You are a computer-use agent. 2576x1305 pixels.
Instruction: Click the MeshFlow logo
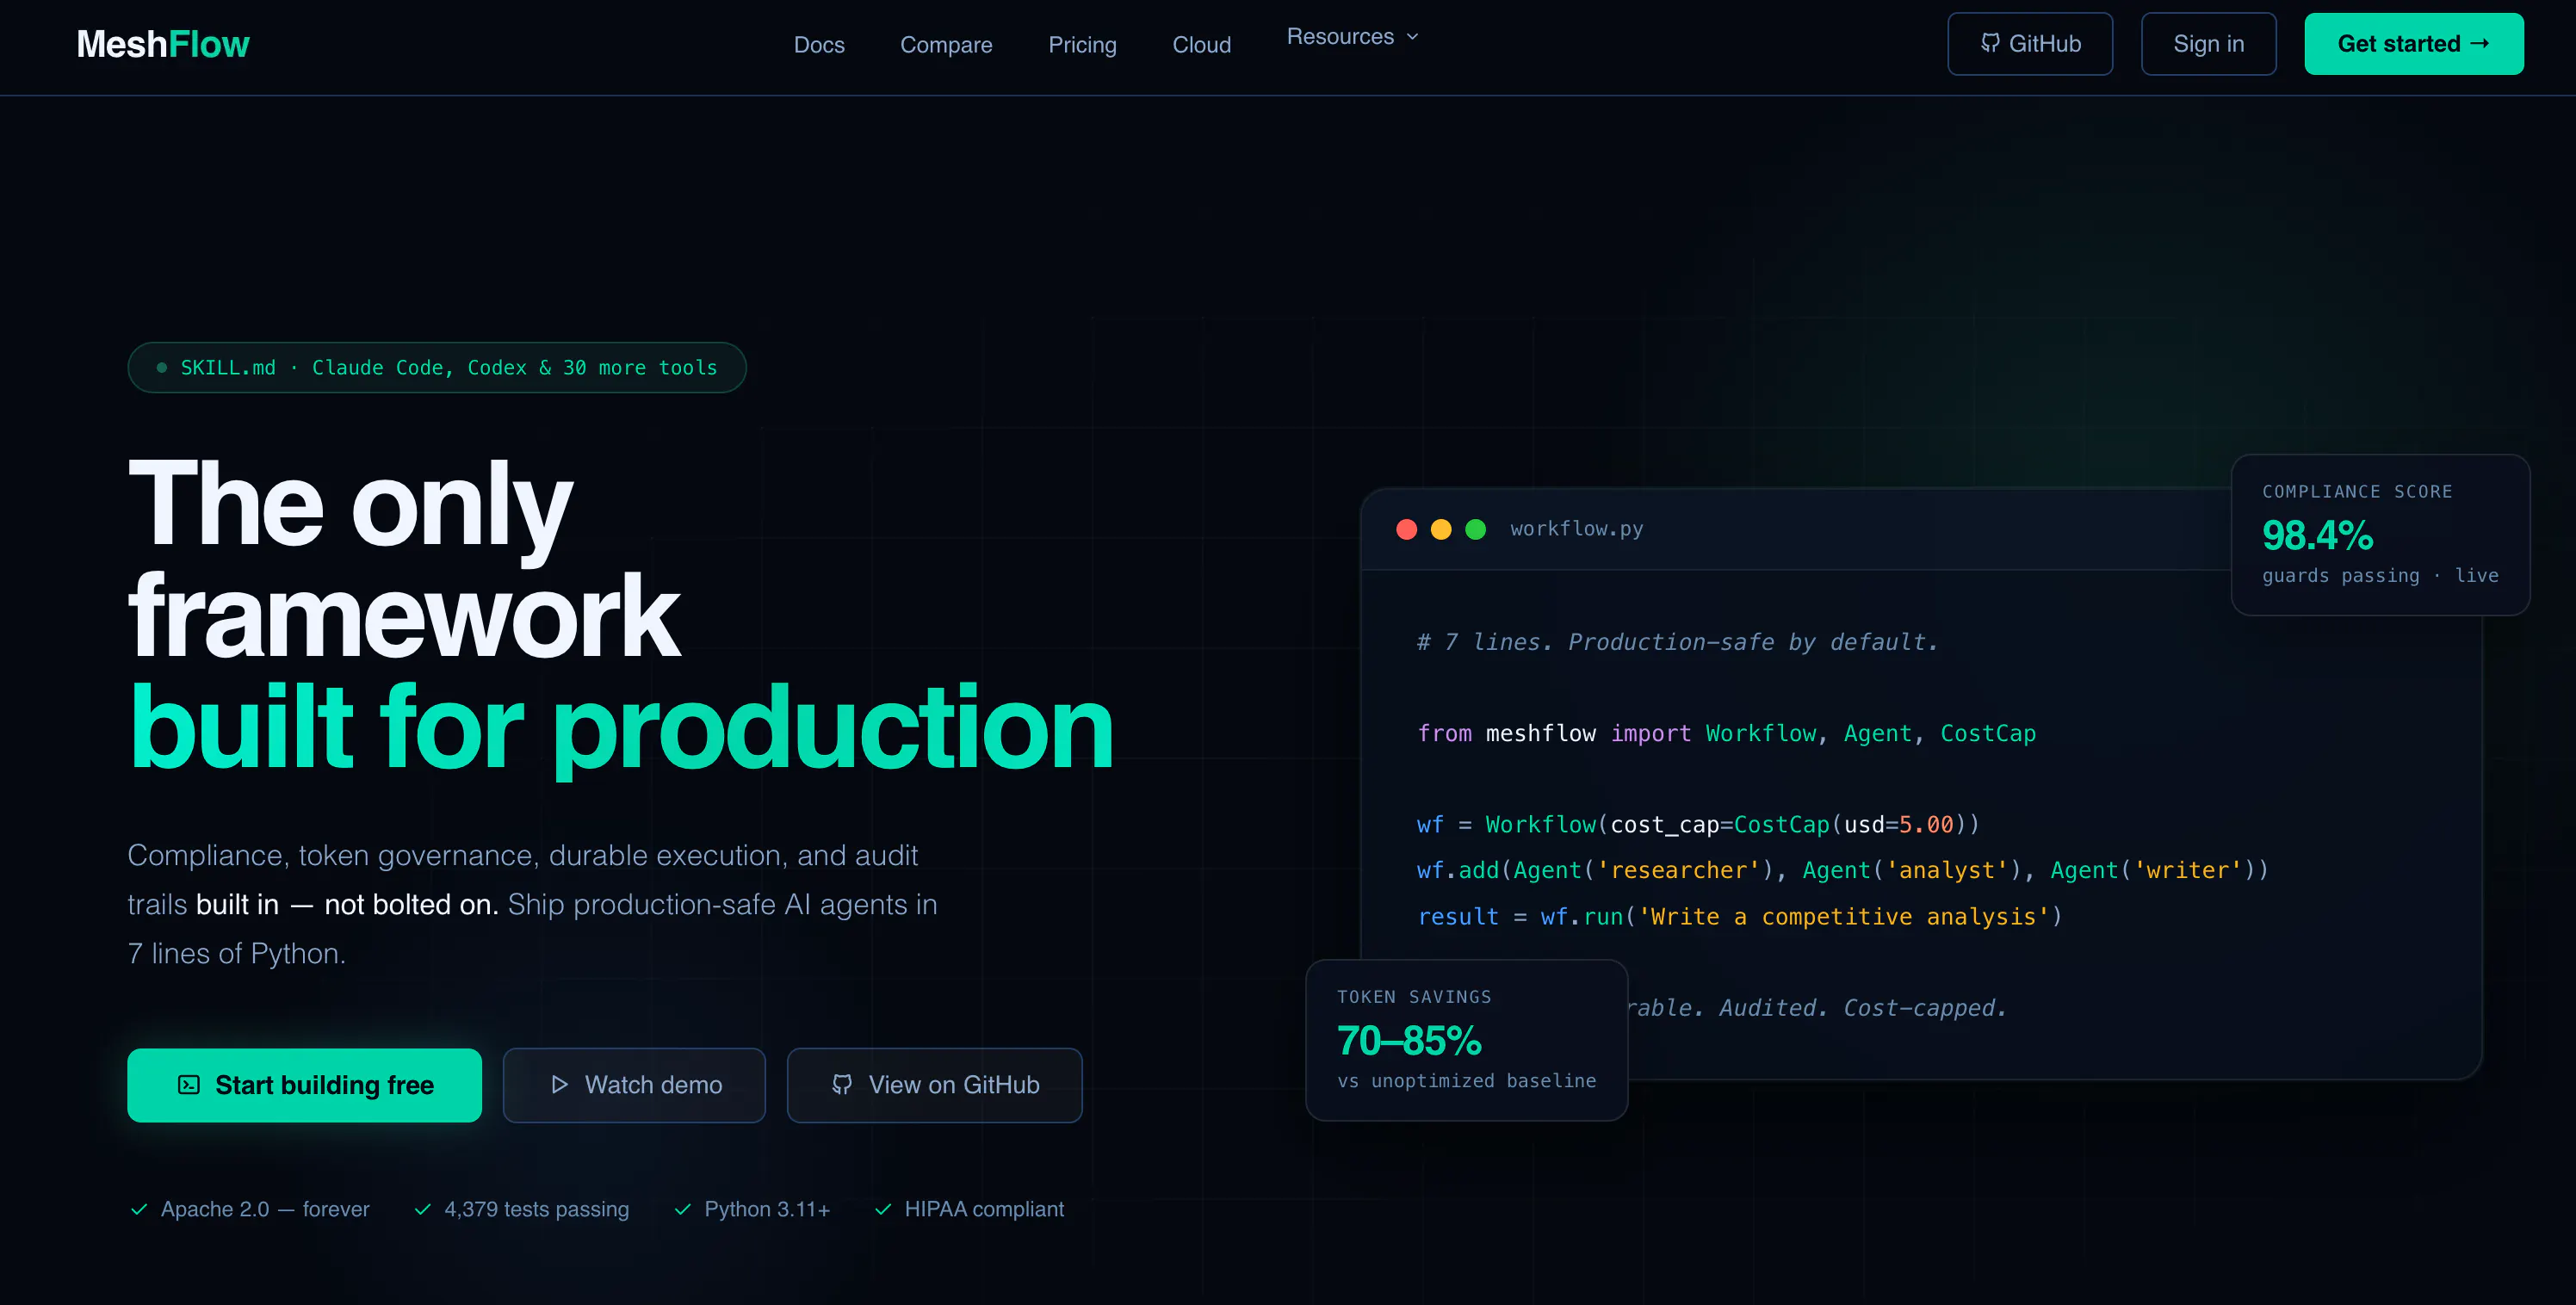click(163, 44)
